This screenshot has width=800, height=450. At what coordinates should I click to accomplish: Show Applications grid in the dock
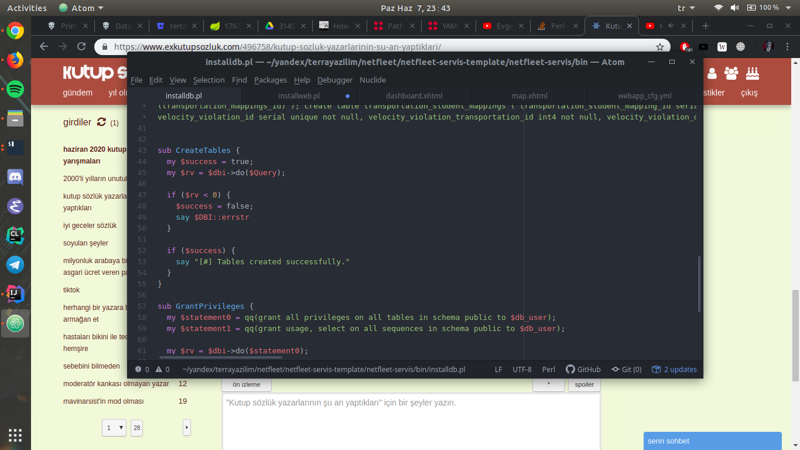pos(15,435)
